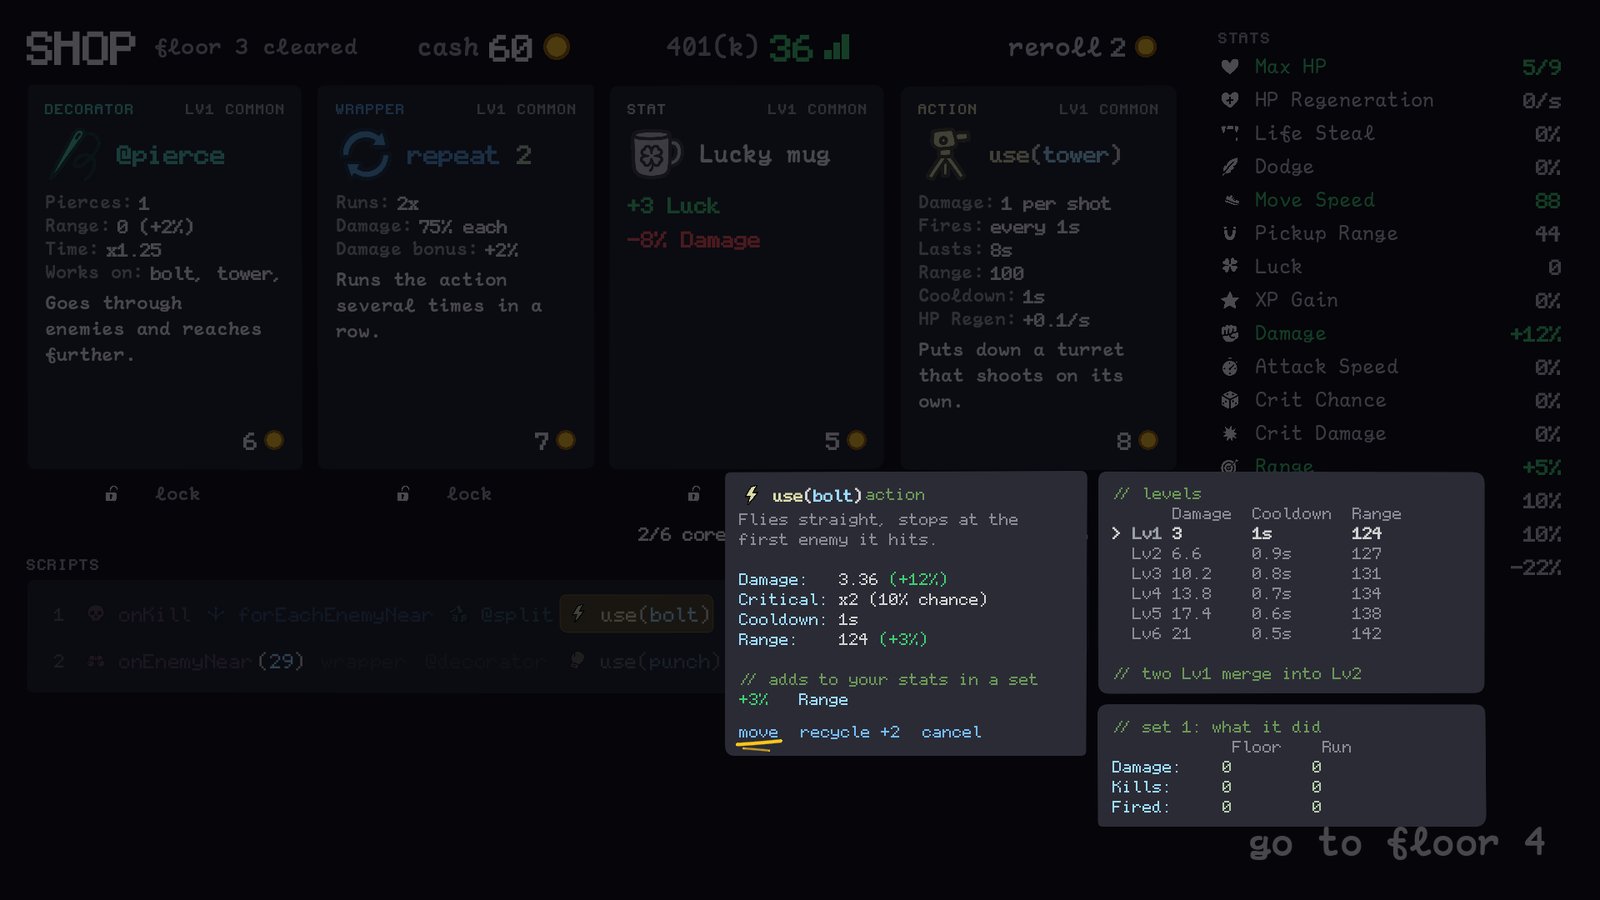1600x900 pixels.
Task: Buy @pierce for 6 coins
Action: tap(263, 441)
